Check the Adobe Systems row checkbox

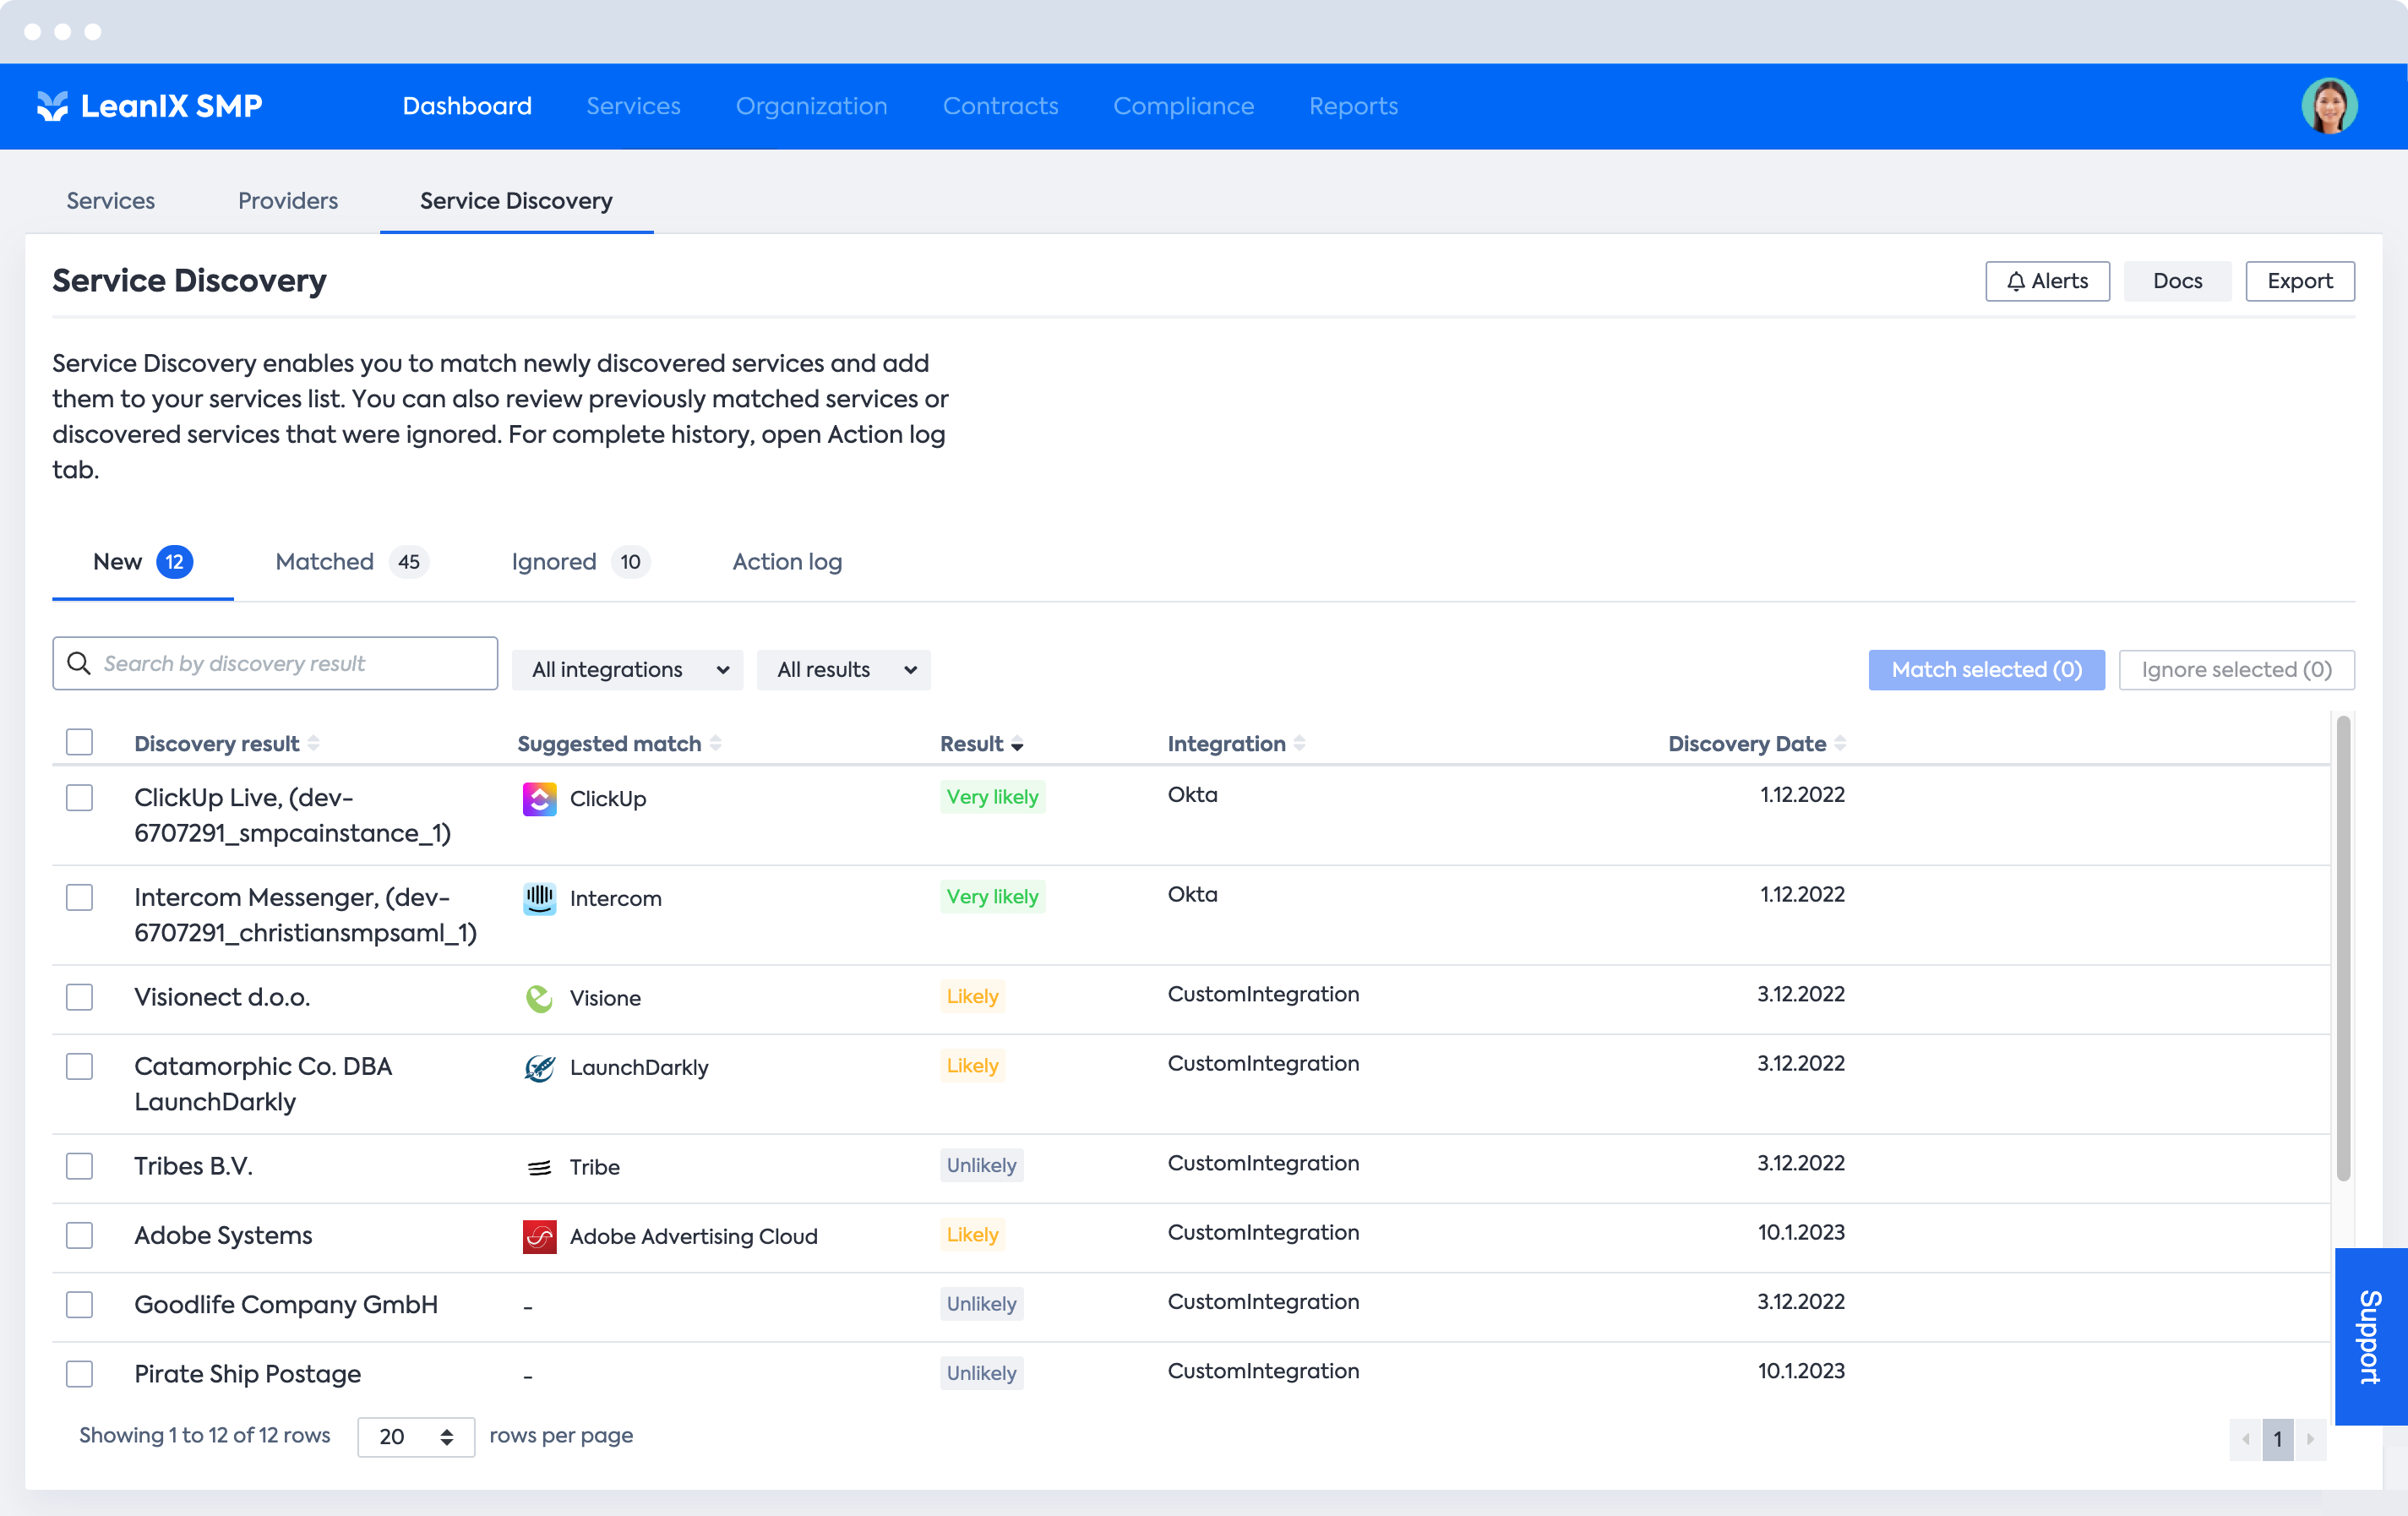tap(79, 1236)
